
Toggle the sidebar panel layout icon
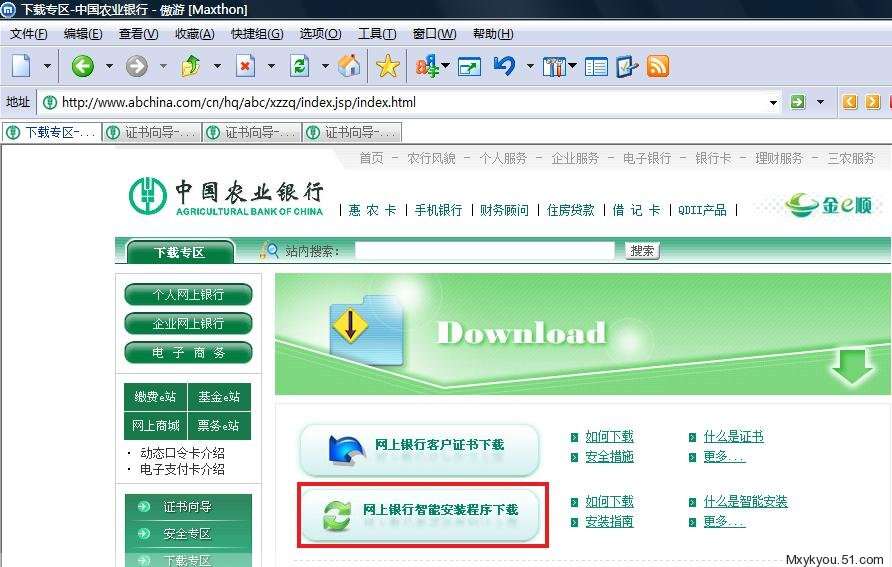(x=596, y=67)
